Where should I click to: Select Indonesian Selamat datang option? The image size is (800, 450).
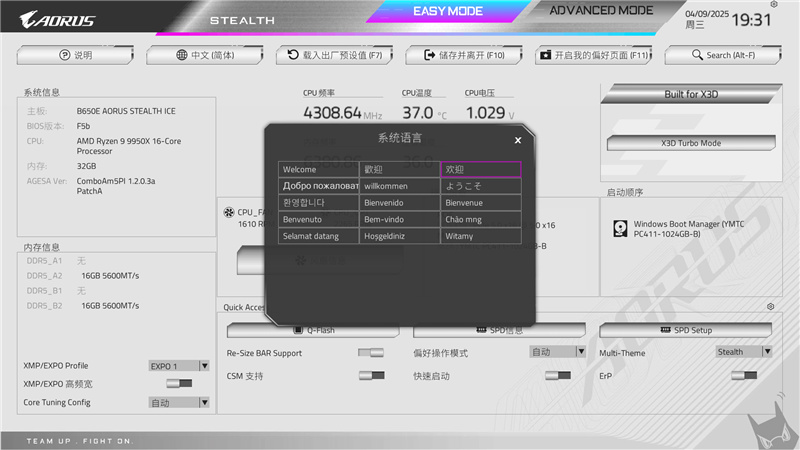[319, 236]
